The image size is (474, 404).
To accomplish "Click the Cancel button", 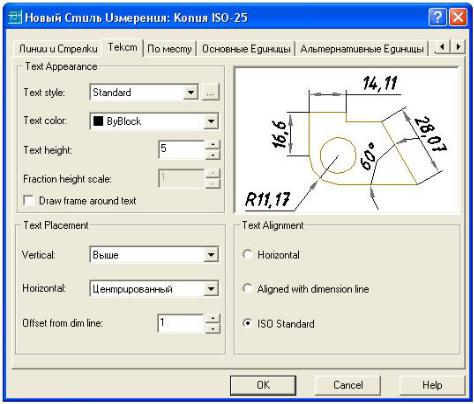I will pos(348,385).
